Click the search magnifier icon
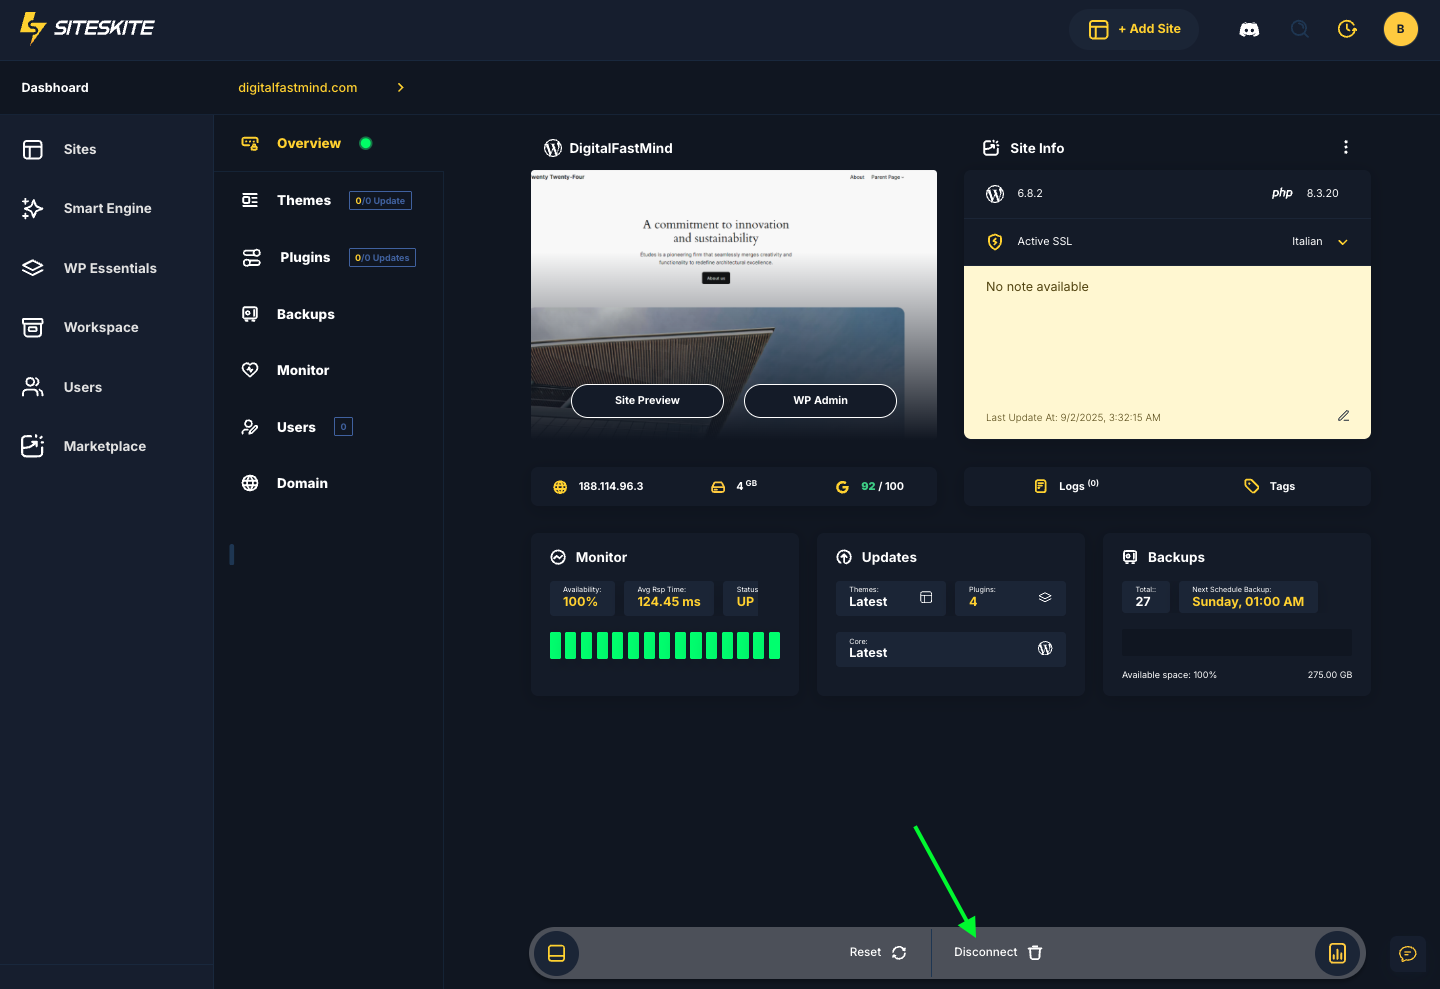This screenshot has height=989, width=1440. coord(1299,29)
